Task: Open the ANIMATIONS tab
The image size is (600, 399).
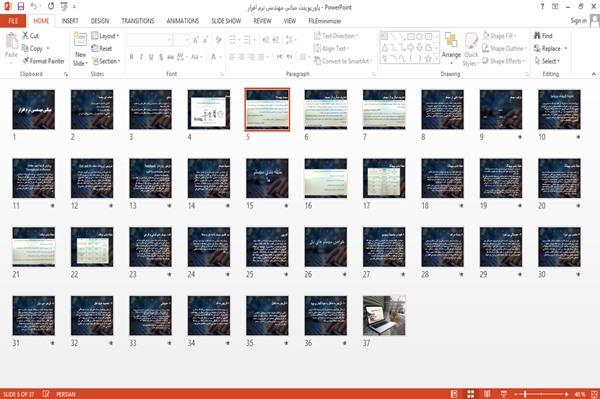Action: pyautogui.click(x=183, y=21)
